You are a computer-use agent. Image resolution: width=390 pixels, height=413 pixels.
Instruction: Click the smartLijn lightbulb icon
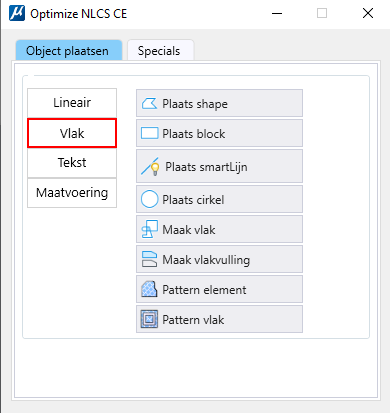click(x=150, y=166)
